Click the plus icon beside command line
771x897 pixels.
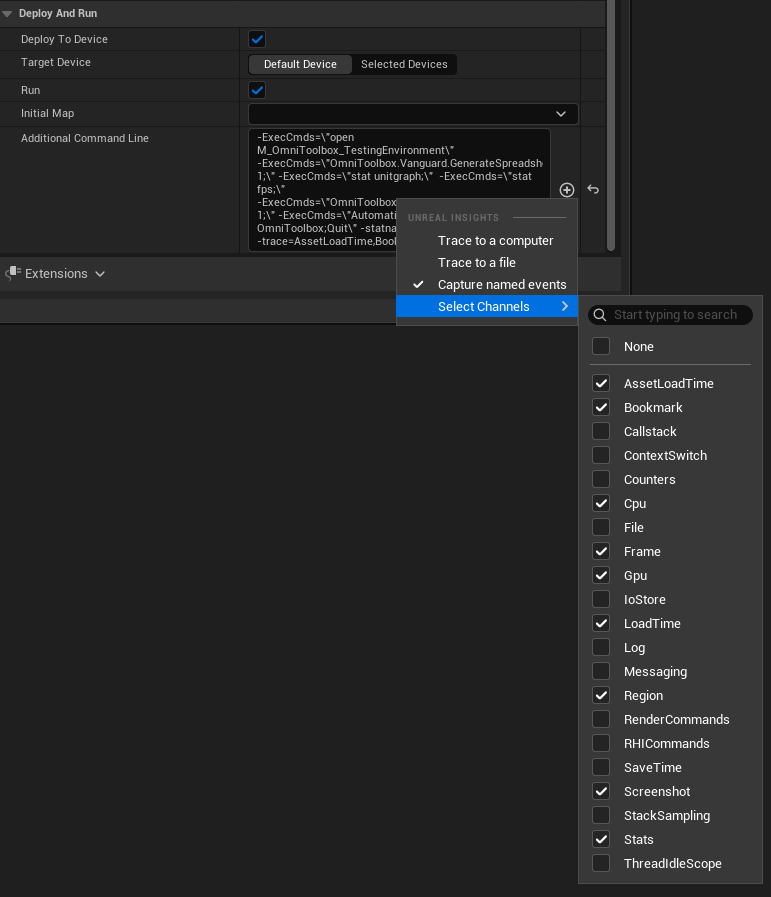(x=567, y=190)
